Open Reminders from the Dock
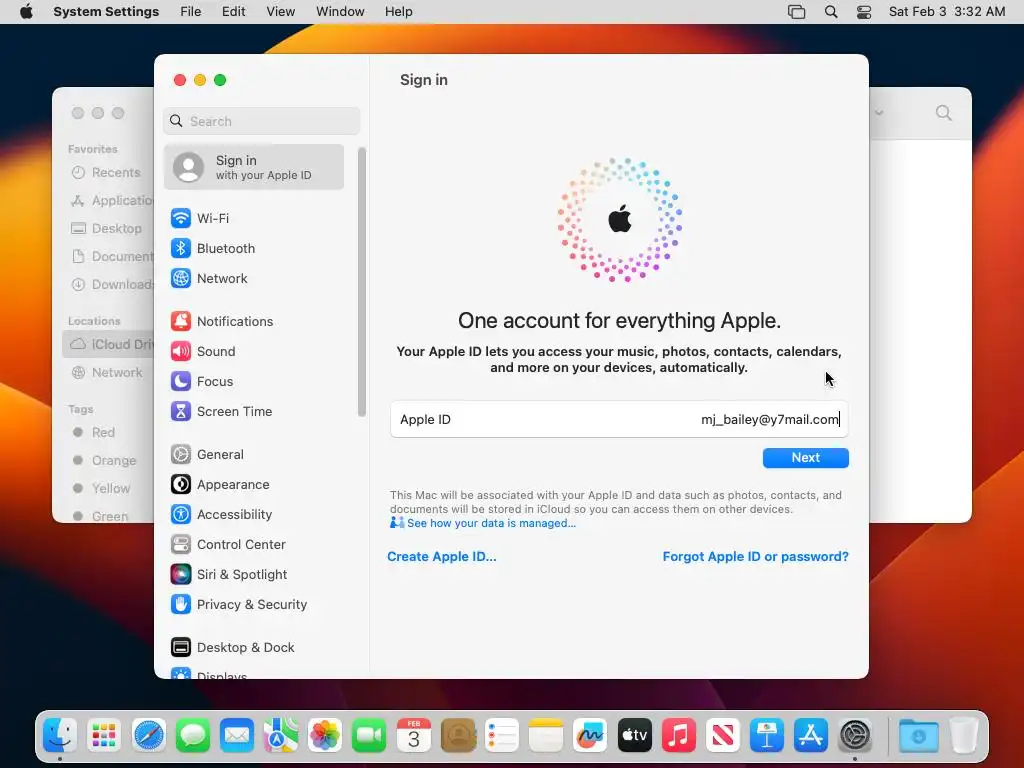Viewport: 1024px width, 768px height. (502, 736)
